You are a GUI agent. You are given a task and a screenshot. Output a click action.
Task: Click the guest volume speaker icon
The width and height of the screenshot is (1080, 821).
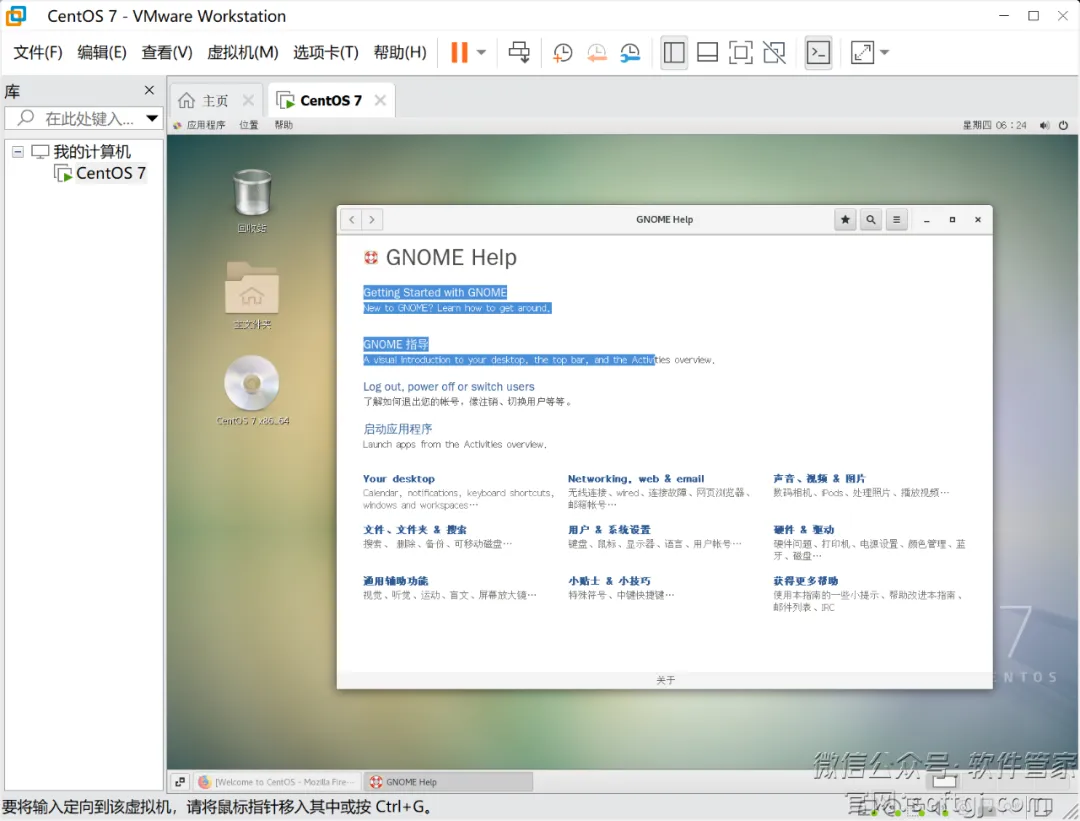pyautogui.click(x=1044, y=125)
